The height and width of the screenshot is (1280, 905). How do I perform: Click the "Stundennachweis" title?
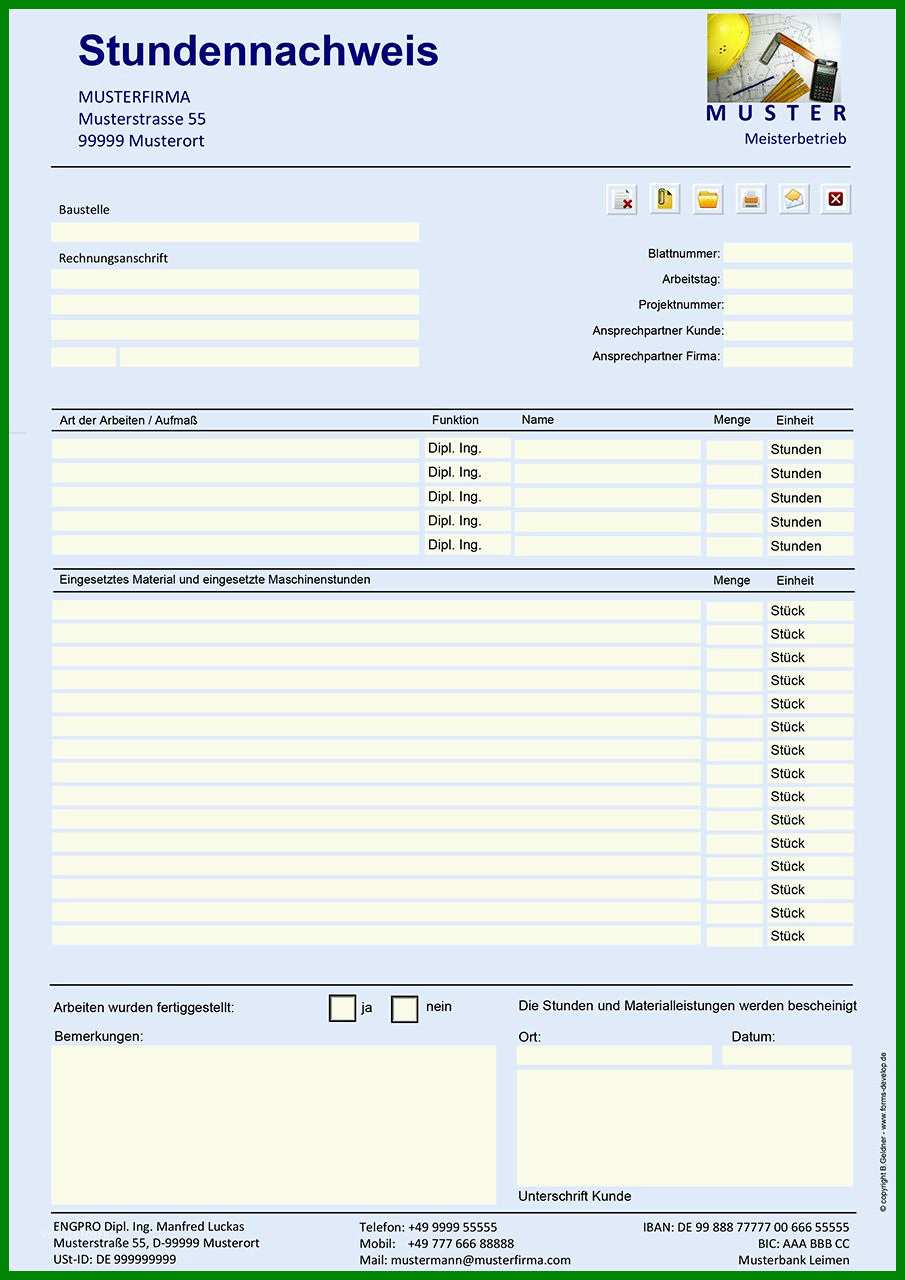(258, 50)
